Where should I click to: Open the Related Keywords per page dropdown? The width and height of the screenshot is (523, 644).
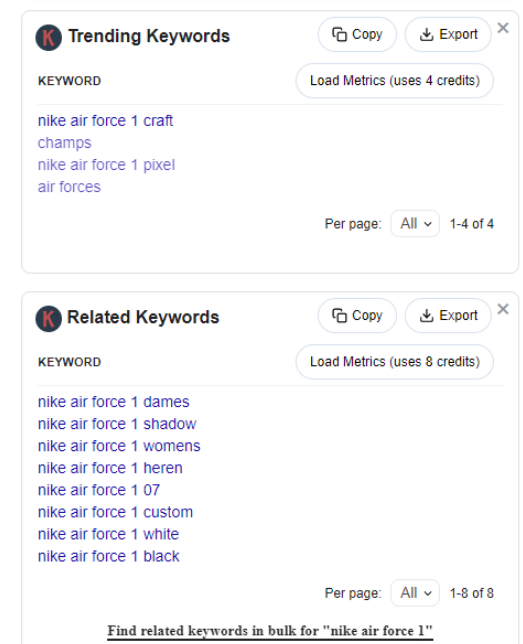pos(415,593)
